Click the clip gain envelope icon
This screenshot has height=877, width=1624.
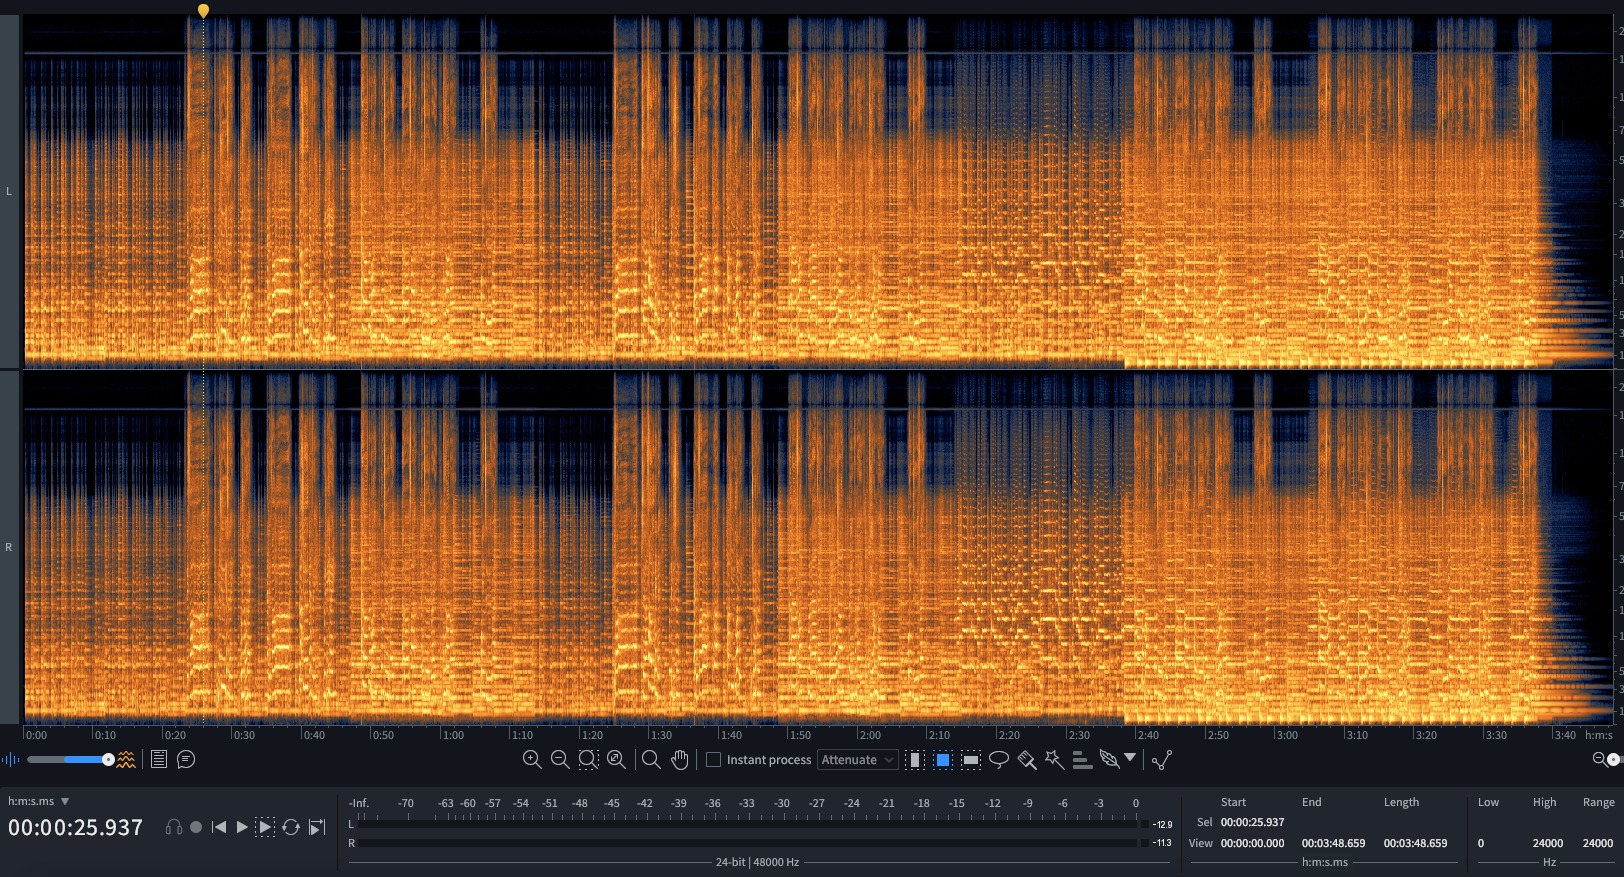pyautogui.click(x=1161, y=760)
